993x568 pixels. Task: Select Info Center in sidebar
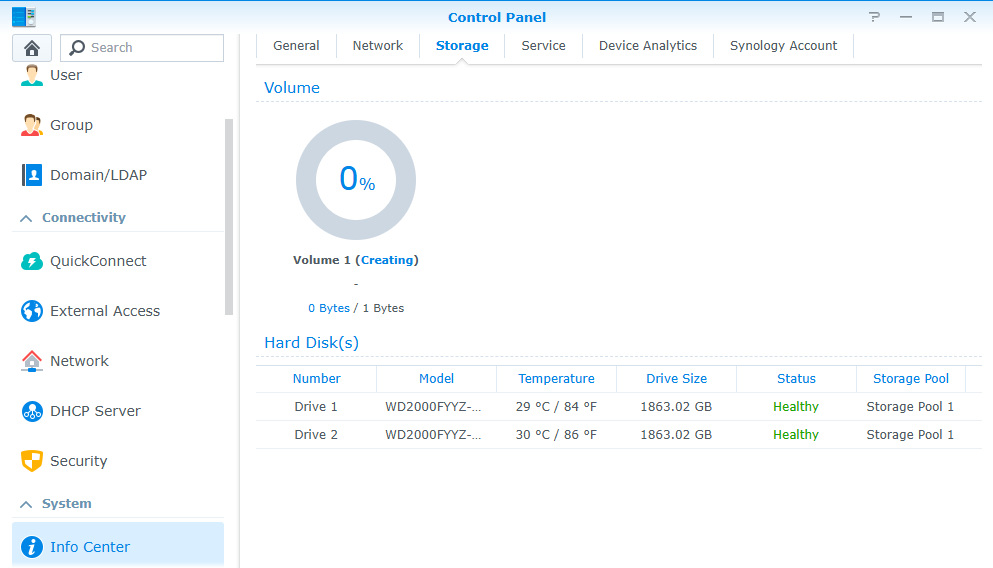coord(90,547)
